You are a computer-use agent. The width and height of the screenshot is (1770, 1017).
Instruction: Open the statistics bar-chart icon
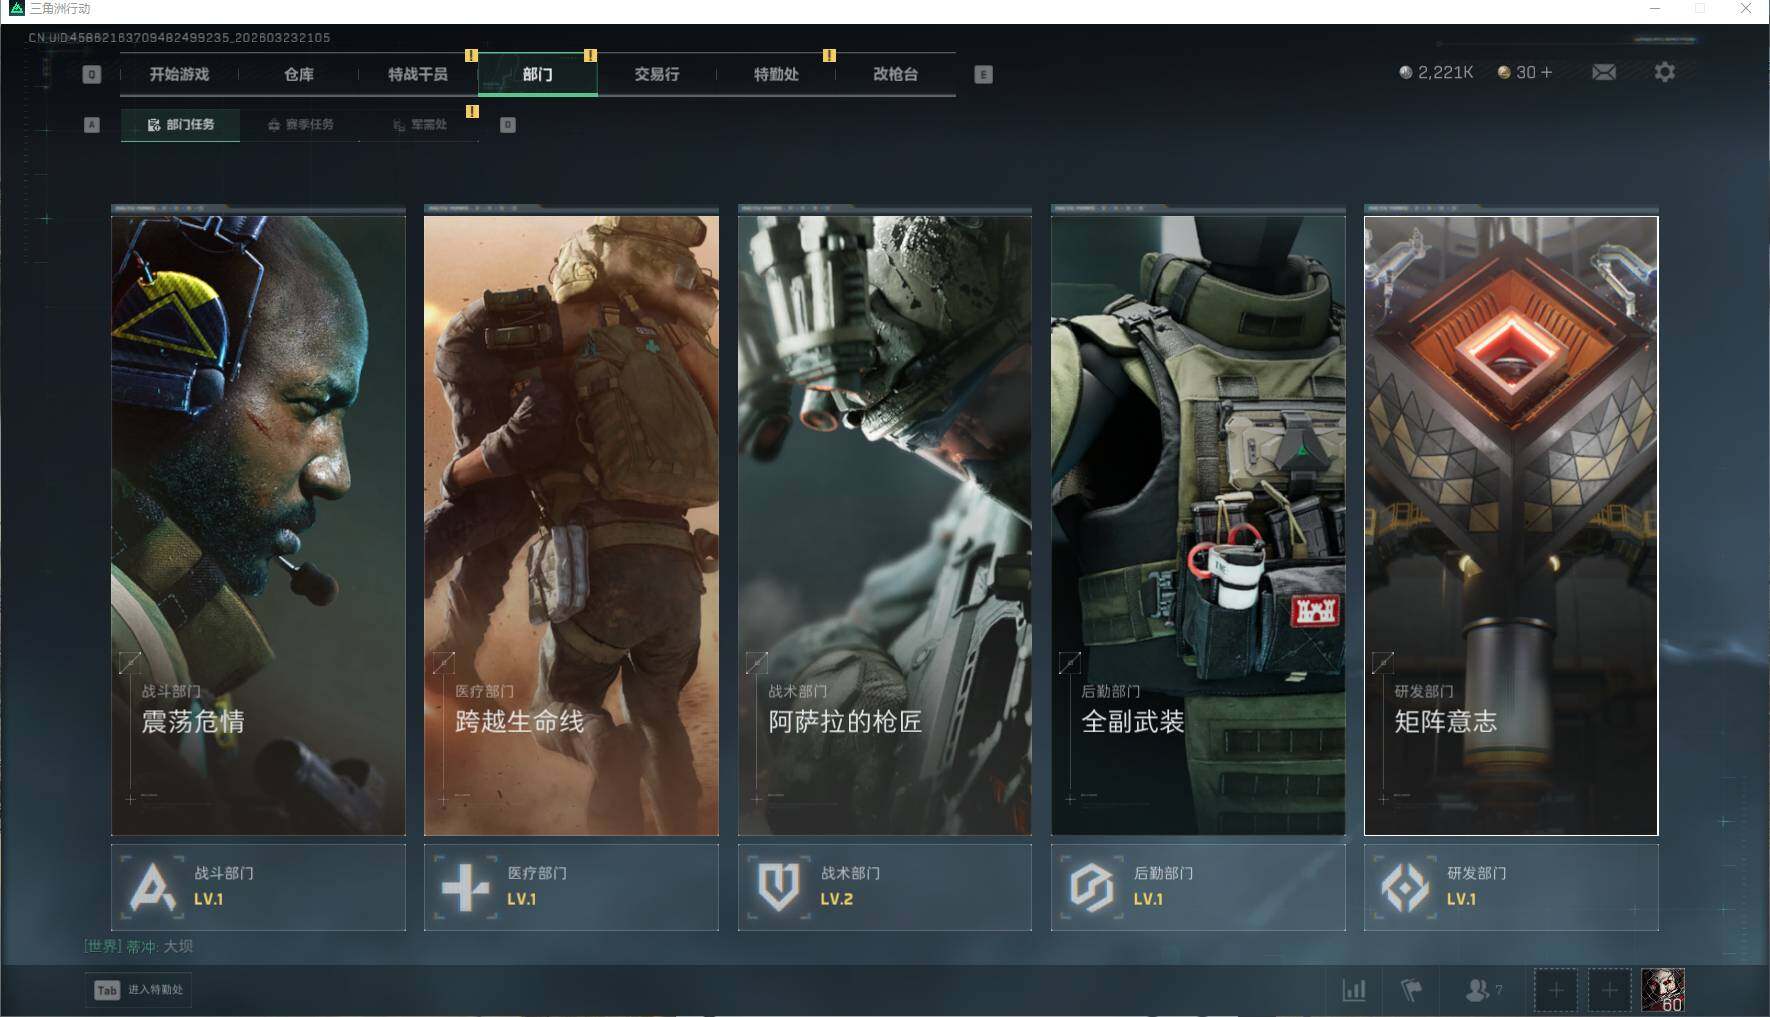point(1354,990)
